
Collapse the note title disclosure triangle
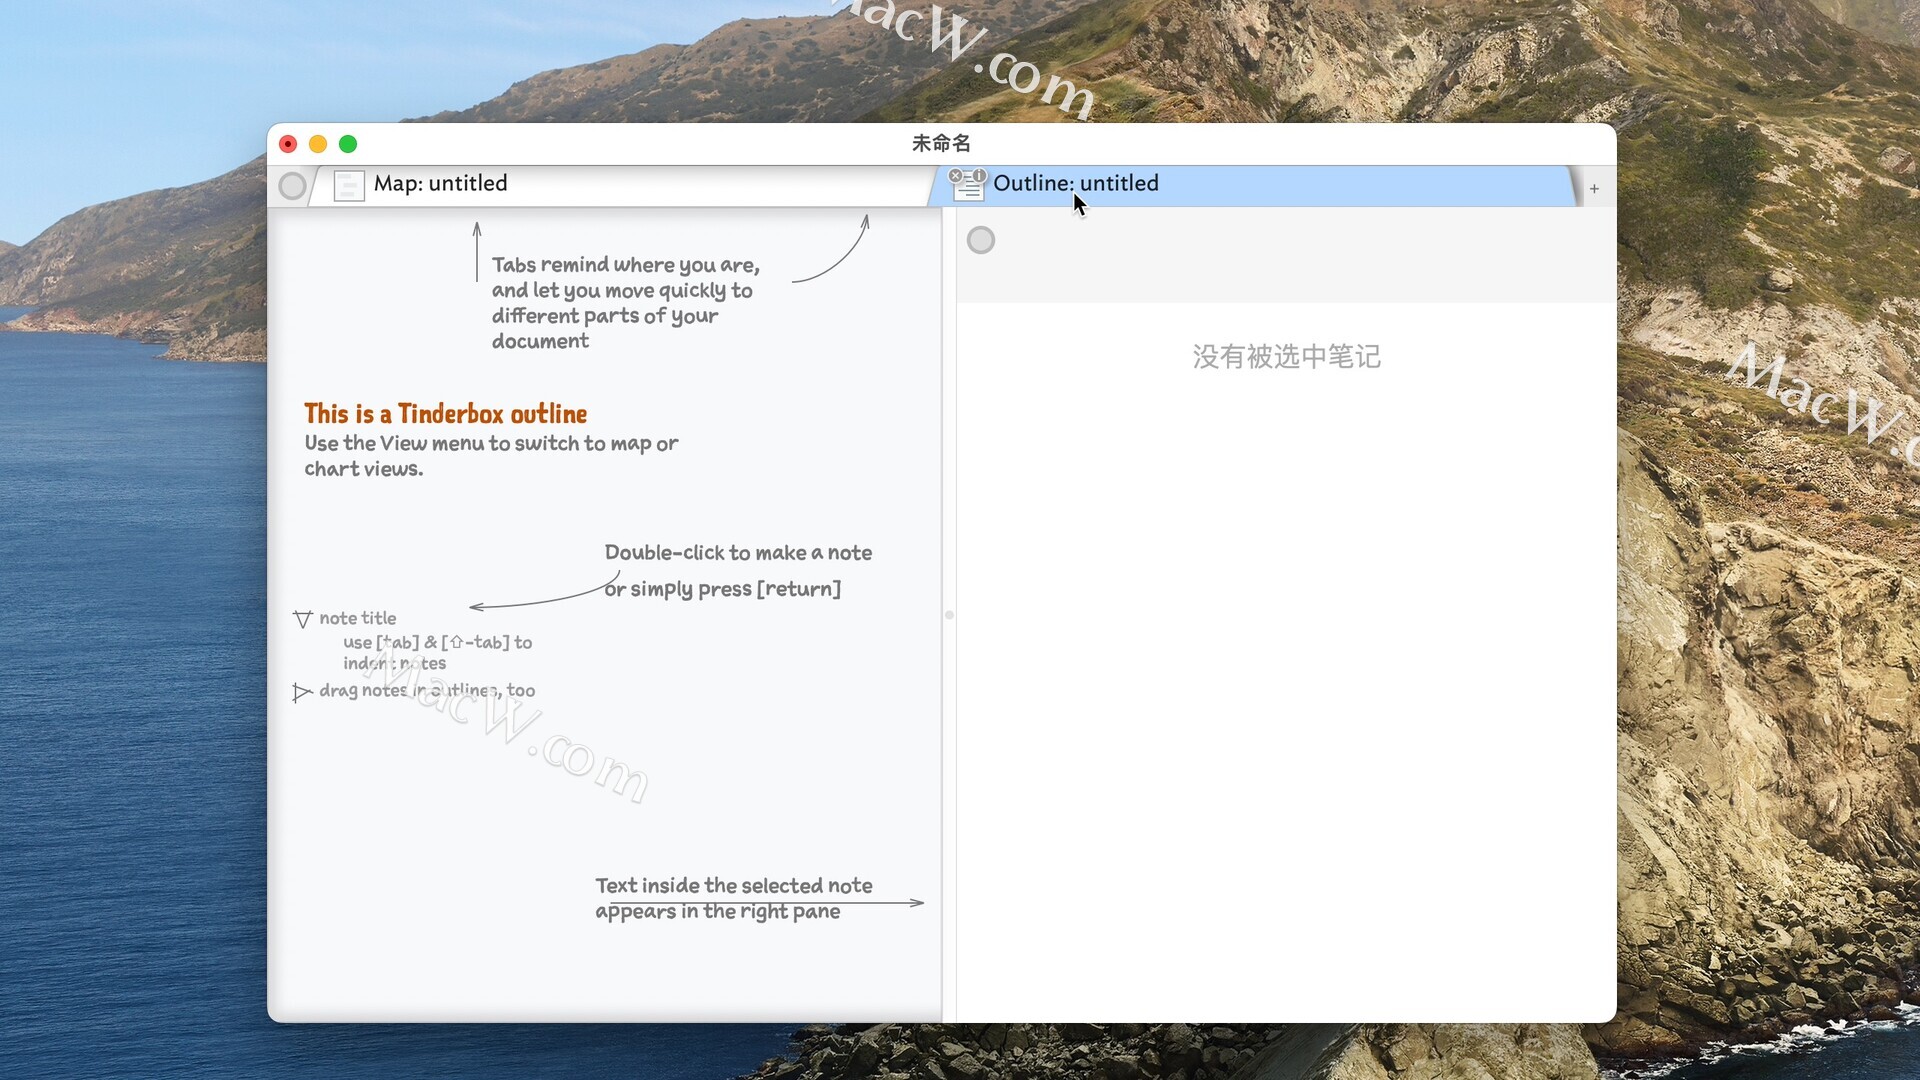click(x=303, y=620)
